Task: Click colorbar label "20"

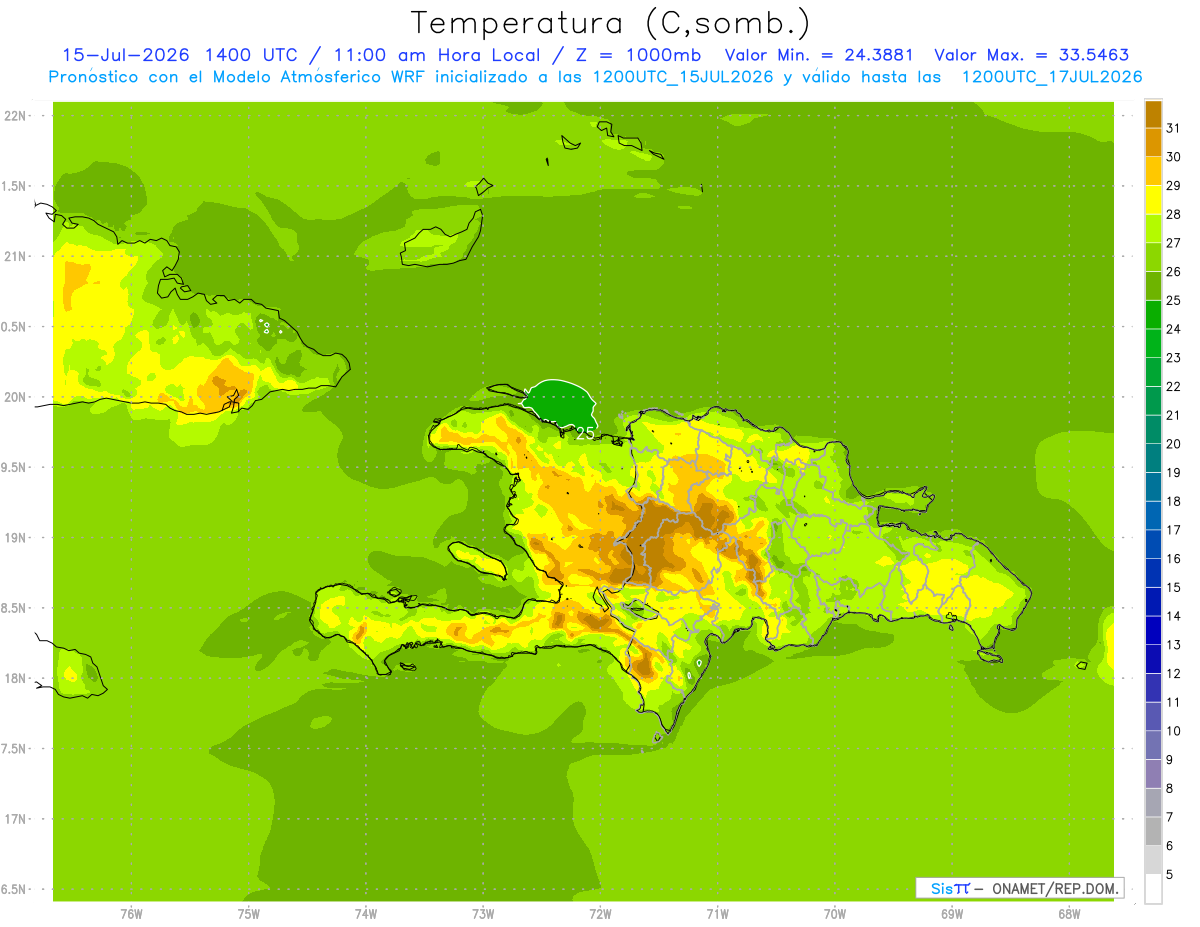Action: (1174, 444)
